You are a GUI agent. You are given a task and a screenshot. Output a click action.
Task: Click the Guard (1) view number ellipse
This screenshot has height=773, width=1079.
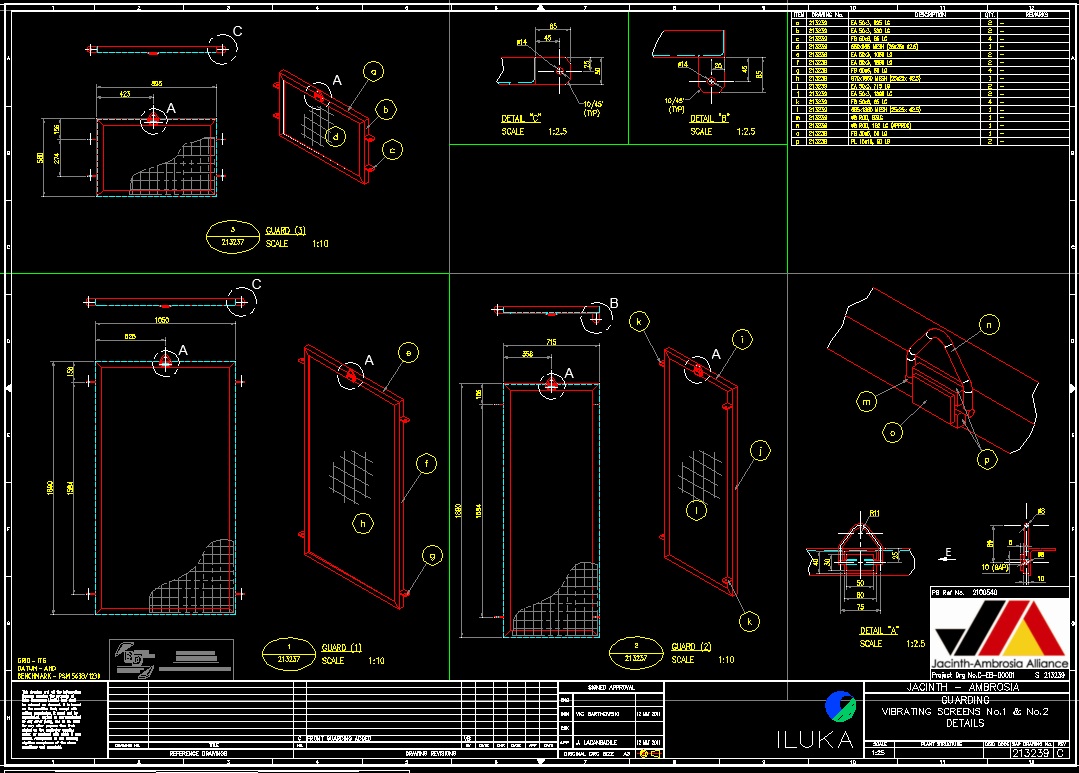(288, 654)
